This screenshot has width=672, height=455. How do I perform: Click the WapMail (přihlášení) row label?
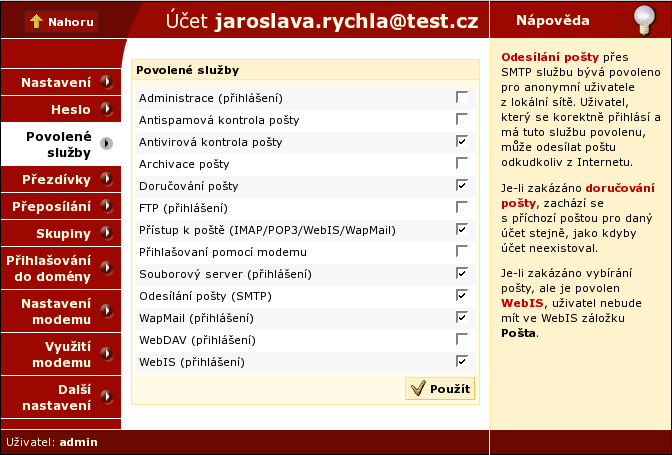(x=196, y=318)
